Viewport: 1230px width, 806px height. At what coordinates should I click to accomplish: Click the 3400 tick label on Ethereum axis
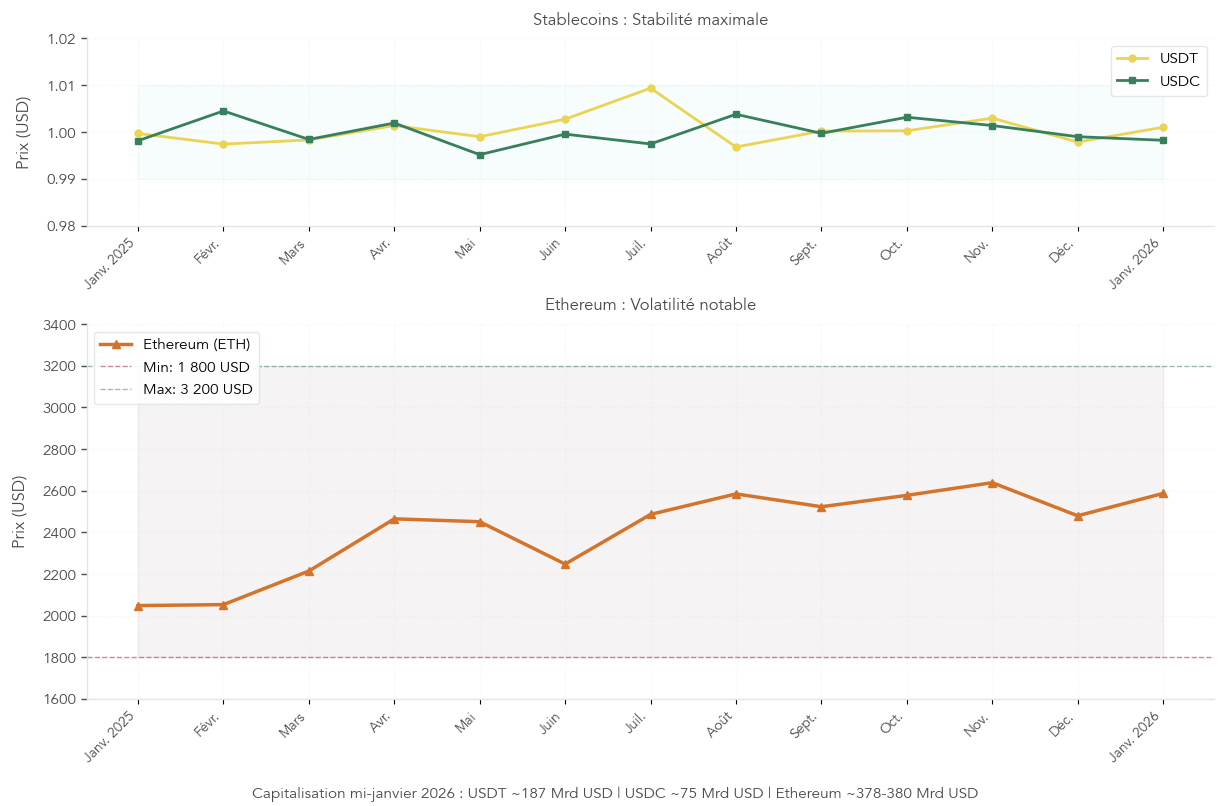[x=60, y=325]
